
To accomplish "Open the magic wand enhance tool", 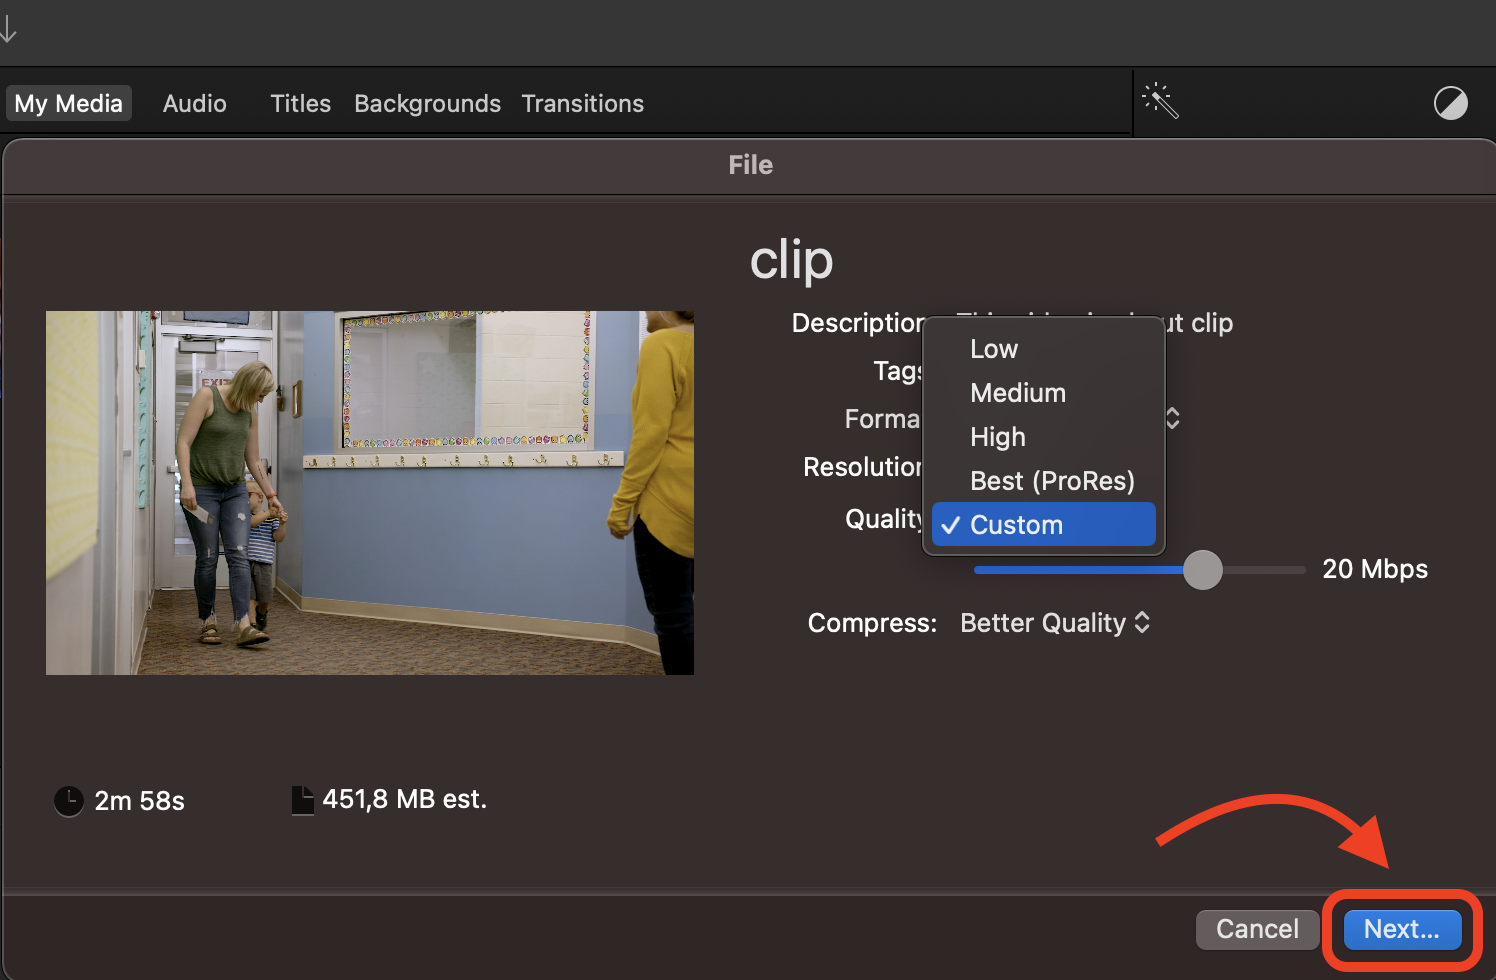I will pos(1162,101).
